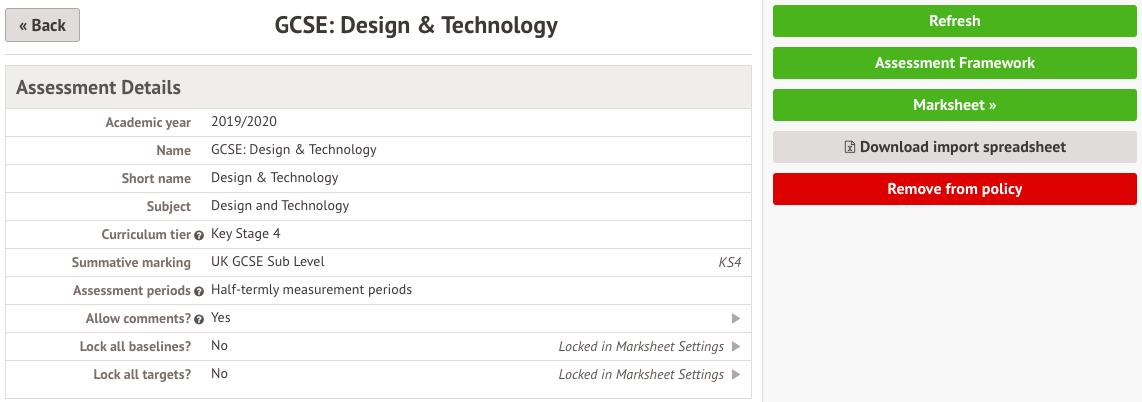Expand the Lock all targets arrow
The height and width of the screenshot is (402, 1142).
pos(736,374)
